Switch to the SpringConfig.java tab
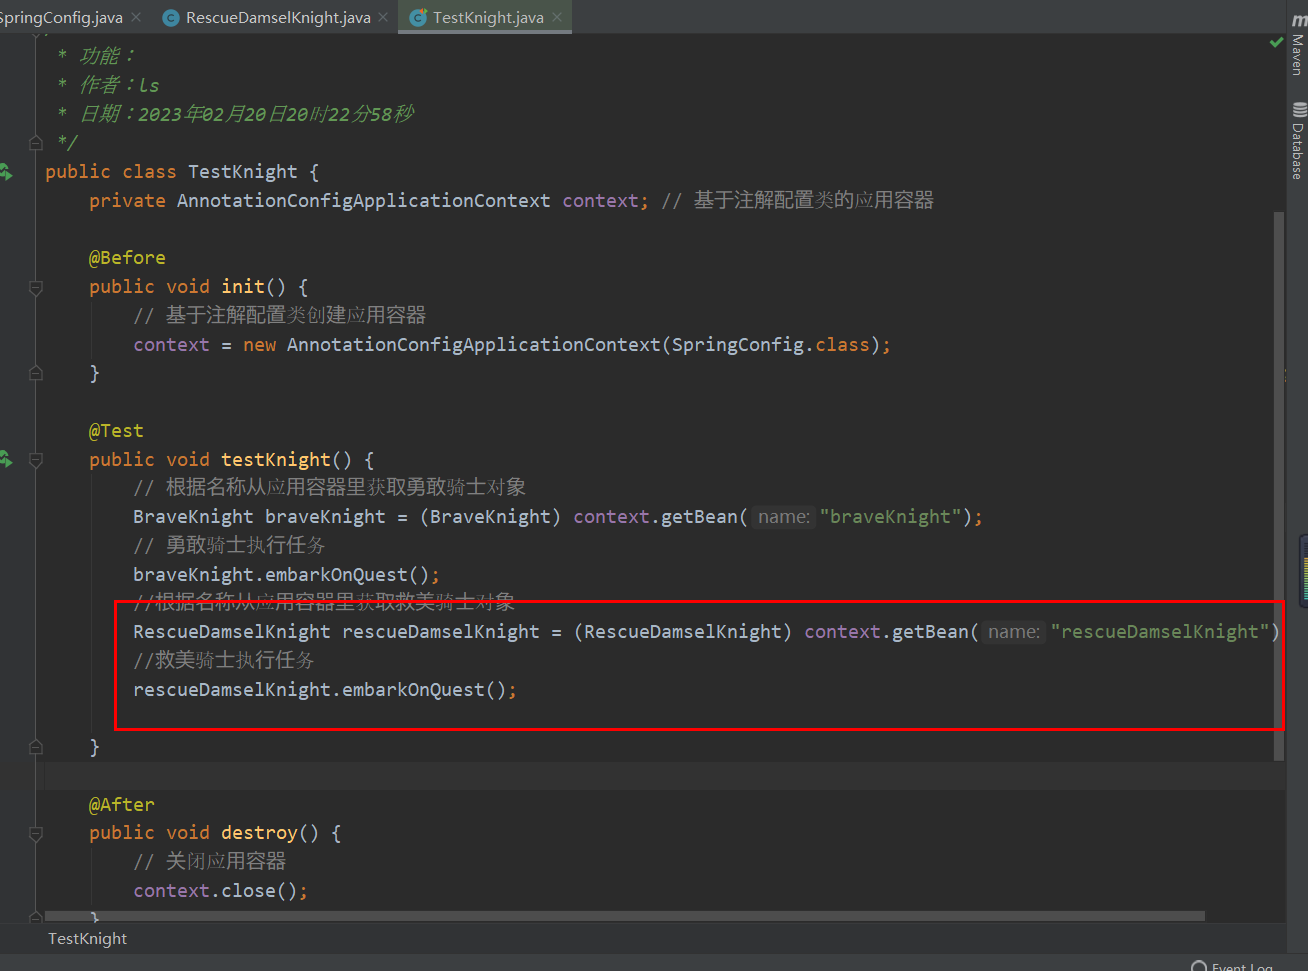Image resolution: width=1308 pixels, height=971 pixels. point(61,17)
